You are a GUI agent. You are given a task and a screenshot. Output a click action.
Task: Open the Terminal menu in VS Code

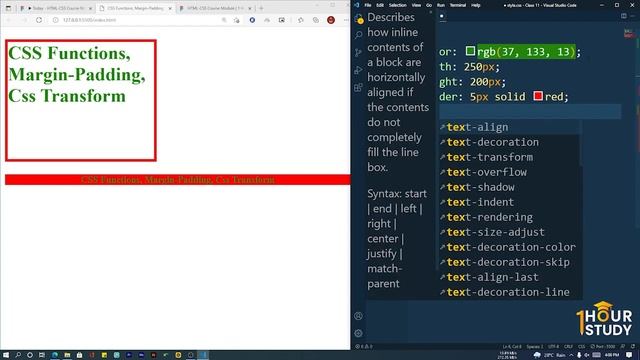coord(458,5)
